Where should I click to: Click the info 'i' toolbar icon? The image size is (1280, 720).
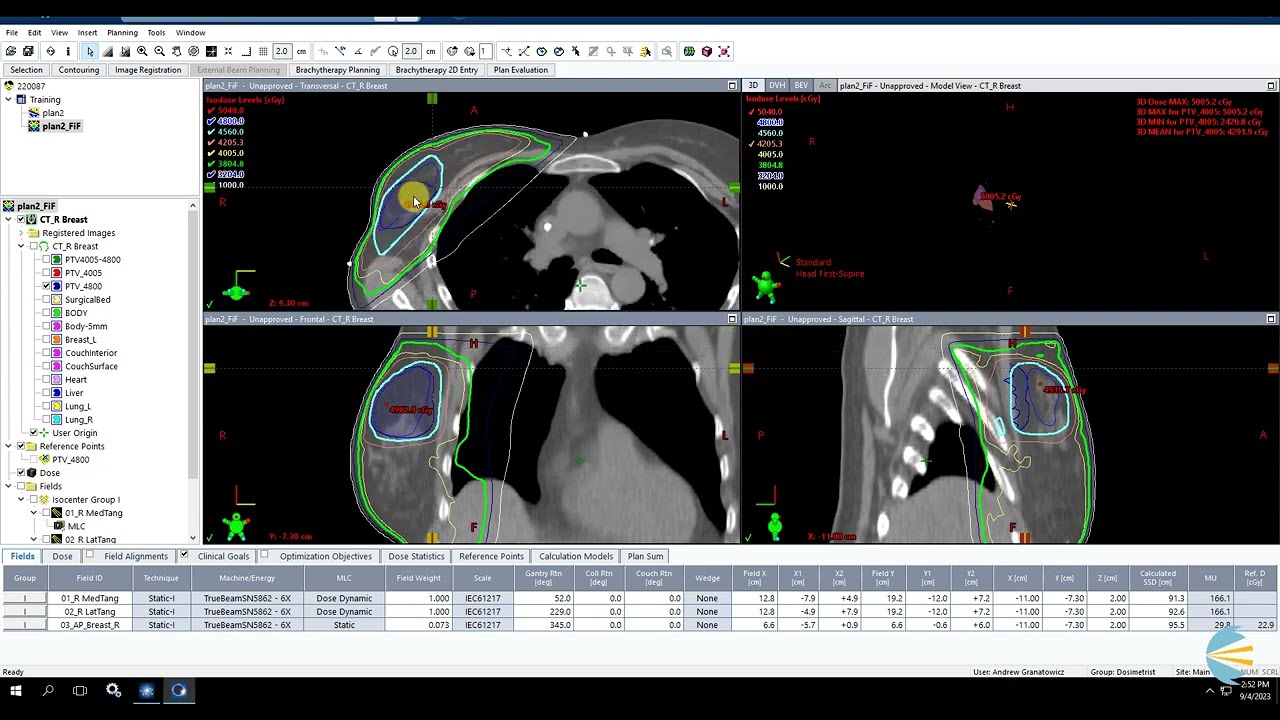68,51
